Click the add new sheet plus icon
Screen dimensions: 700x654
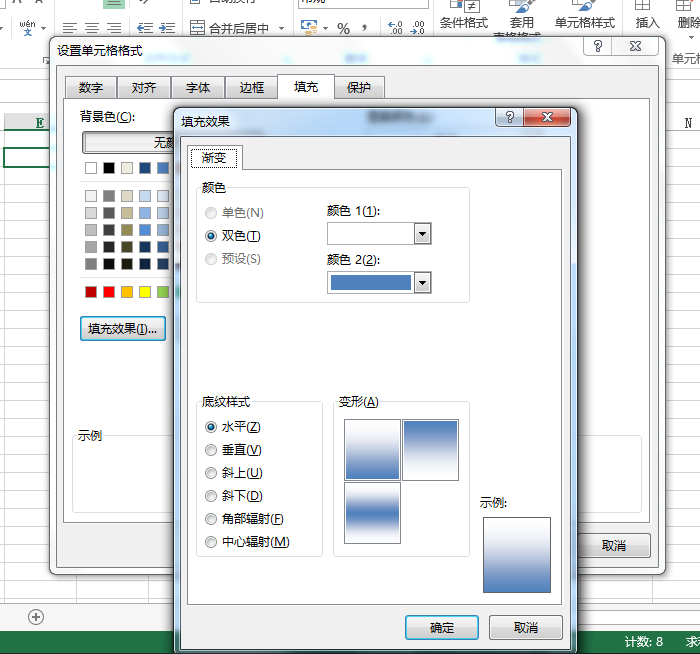(x=36, y=617)
